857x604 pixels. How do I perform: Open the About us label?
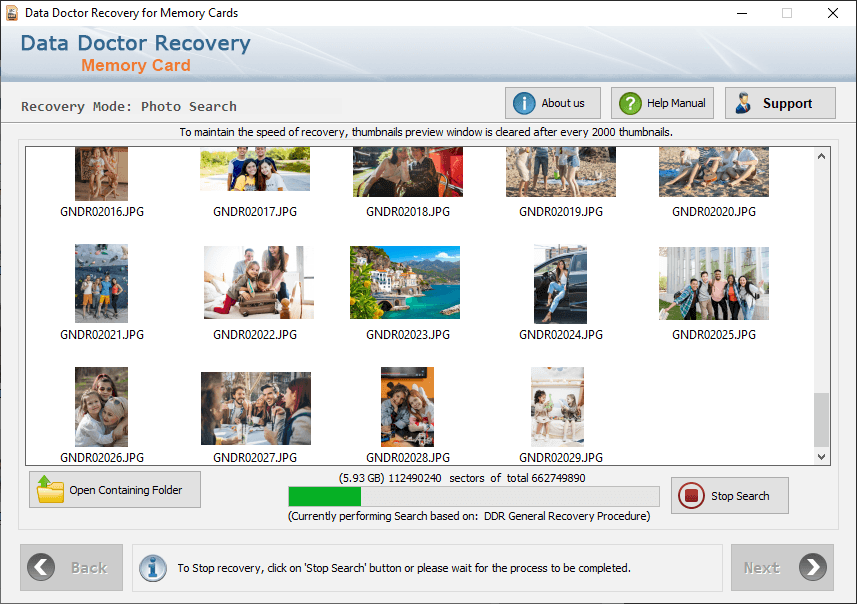(562, 103)
